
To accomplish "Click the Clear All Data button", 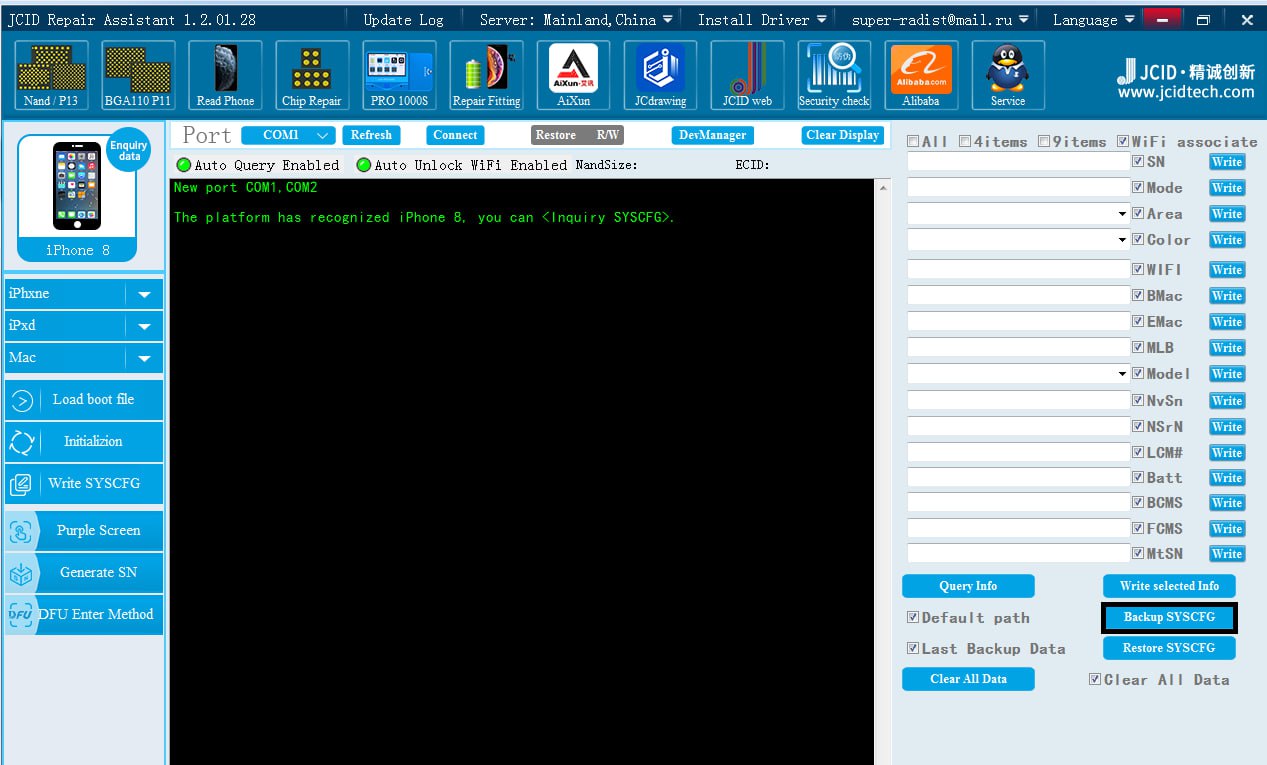I will coord(968,679).
